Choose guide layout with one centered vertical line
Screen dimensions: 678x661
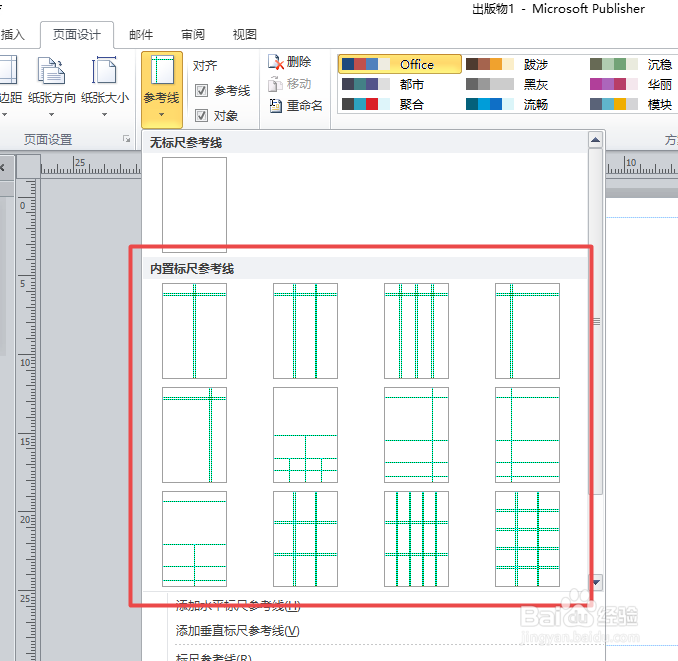pyautogui.click(x=194, y=331)
